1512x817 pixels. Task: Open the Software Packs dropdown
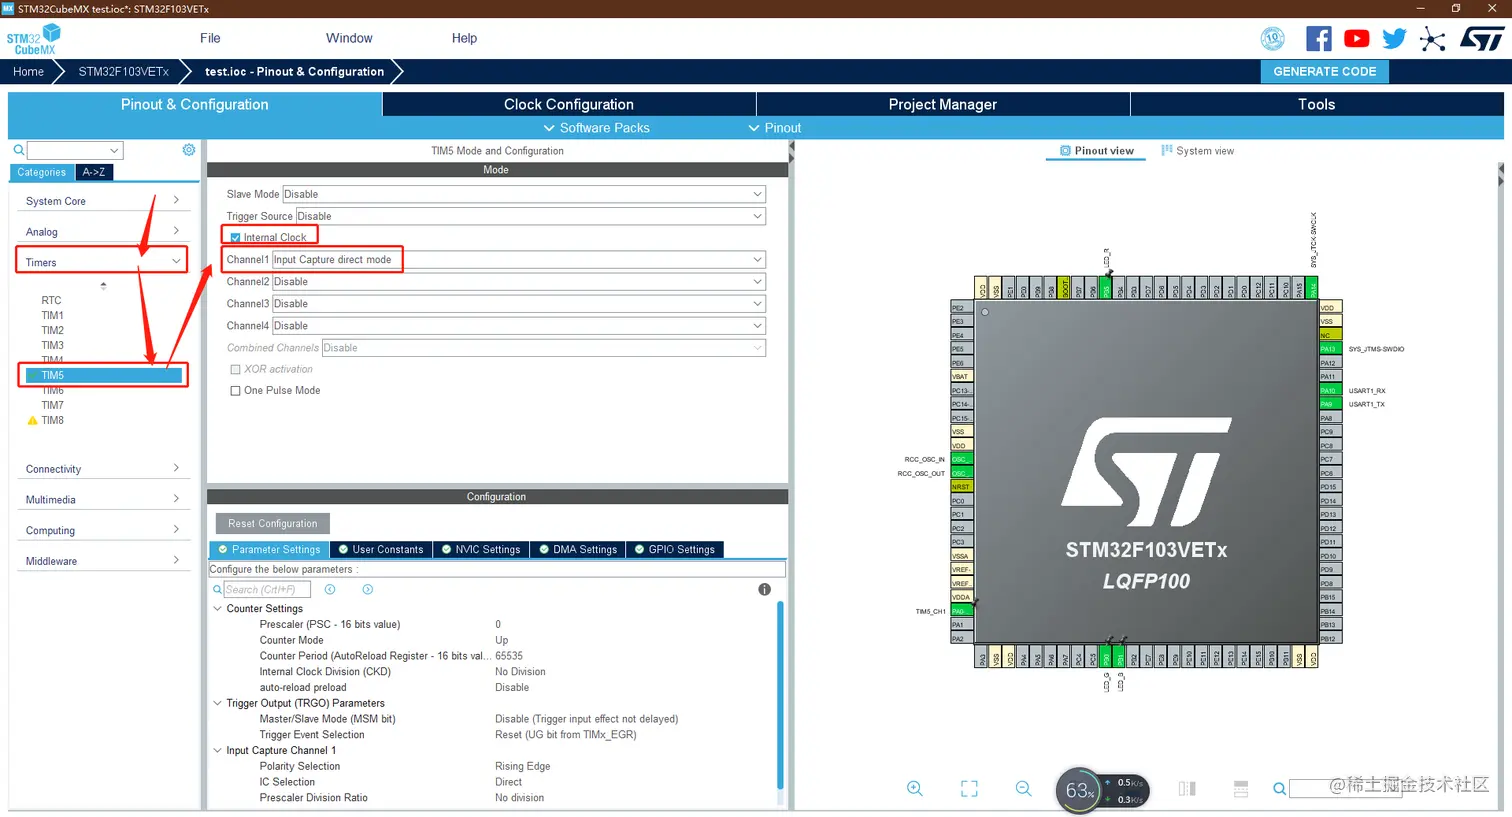[x=596, y=128]
